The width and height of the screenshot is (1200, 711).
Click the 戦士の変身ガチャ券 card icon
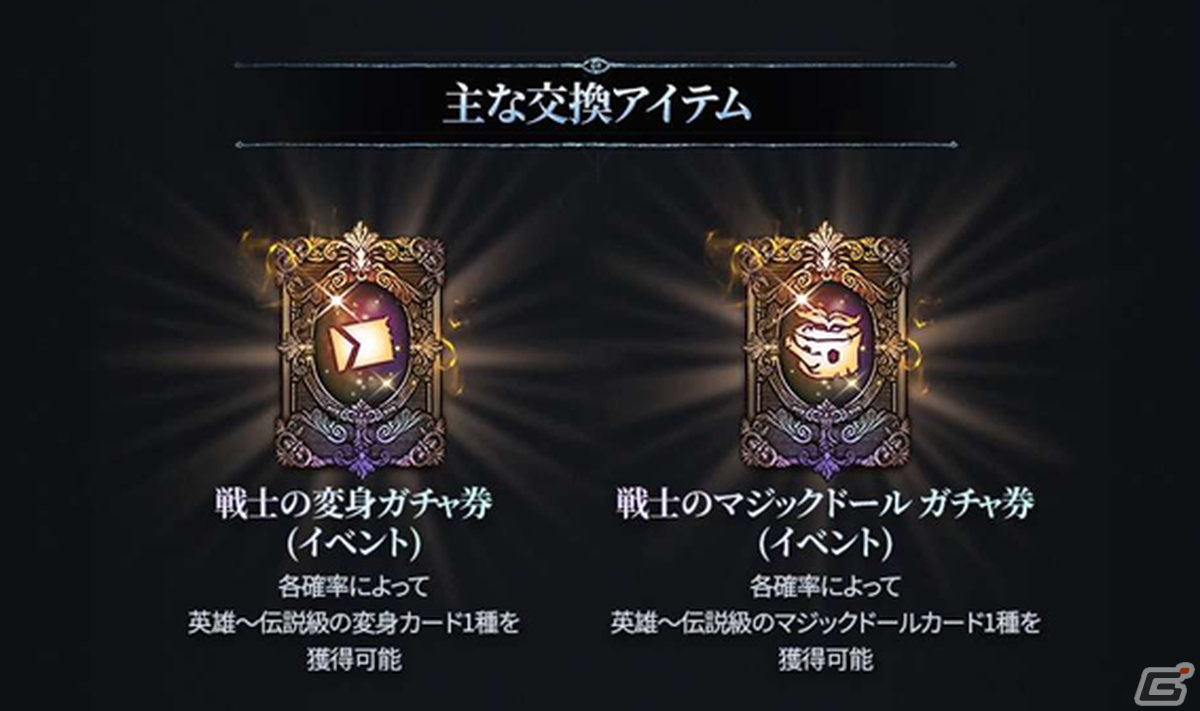point(359,351)
